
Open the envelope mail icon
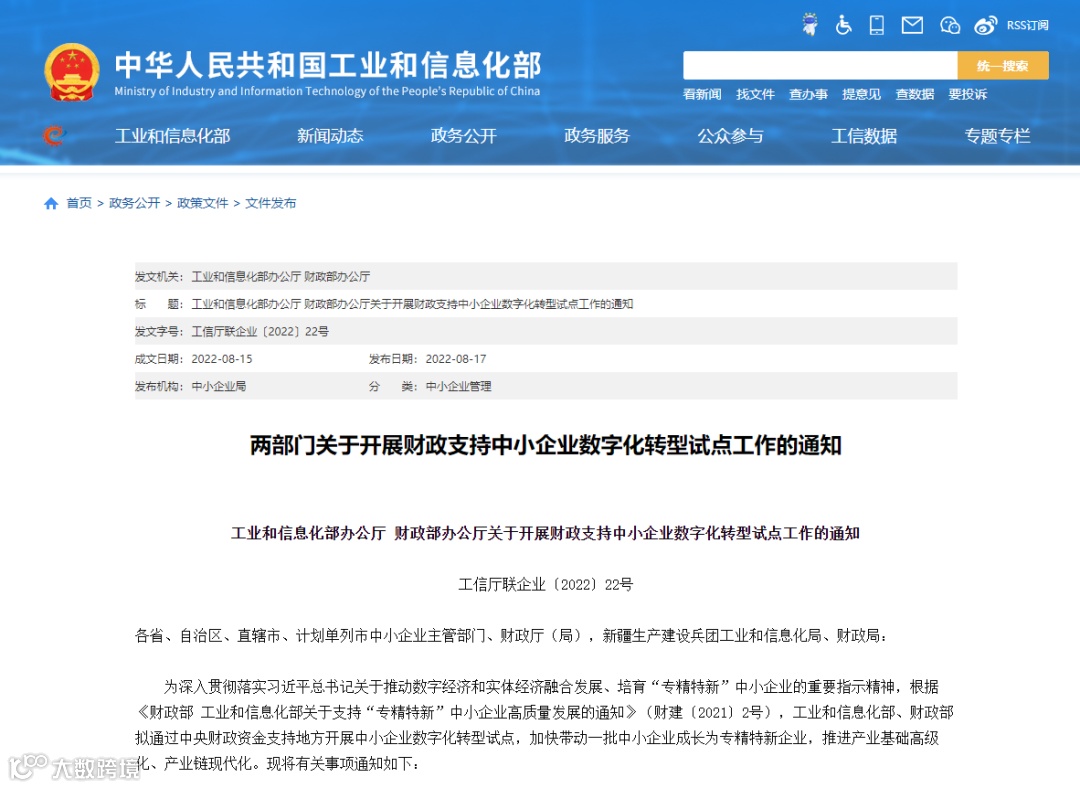click(x=912, y=25)
